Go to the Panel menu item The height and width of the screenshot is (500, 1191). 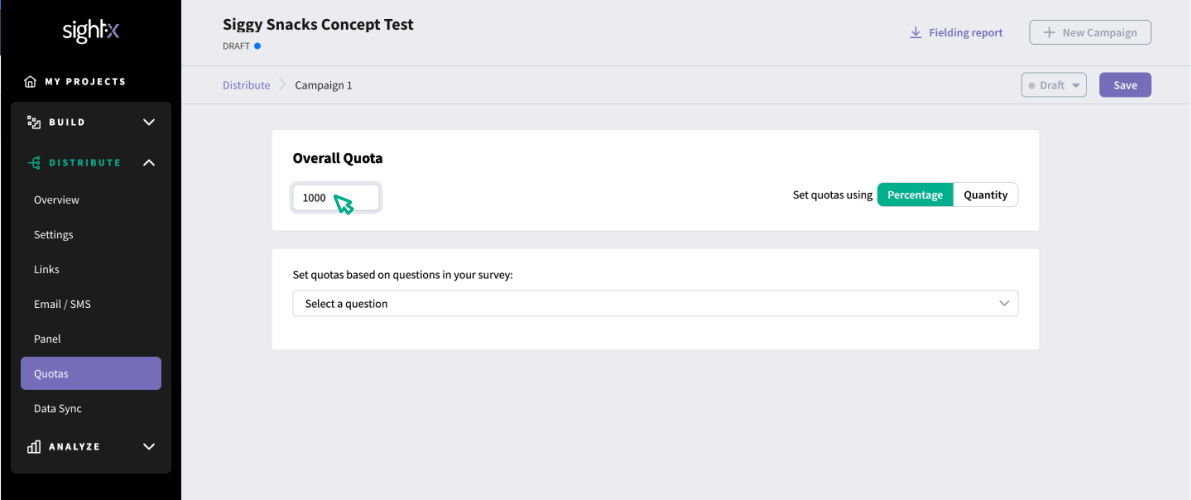[x=47, y=339]
